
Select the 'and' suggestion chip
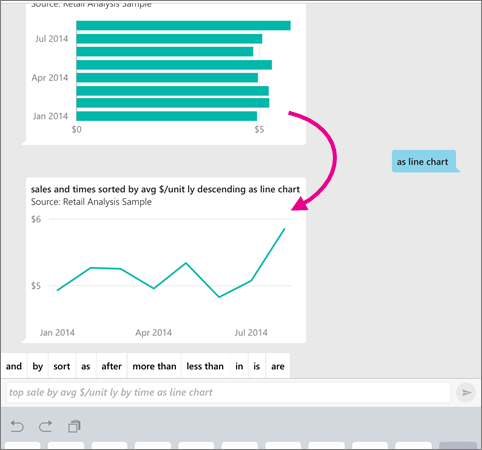click(14, 366)
